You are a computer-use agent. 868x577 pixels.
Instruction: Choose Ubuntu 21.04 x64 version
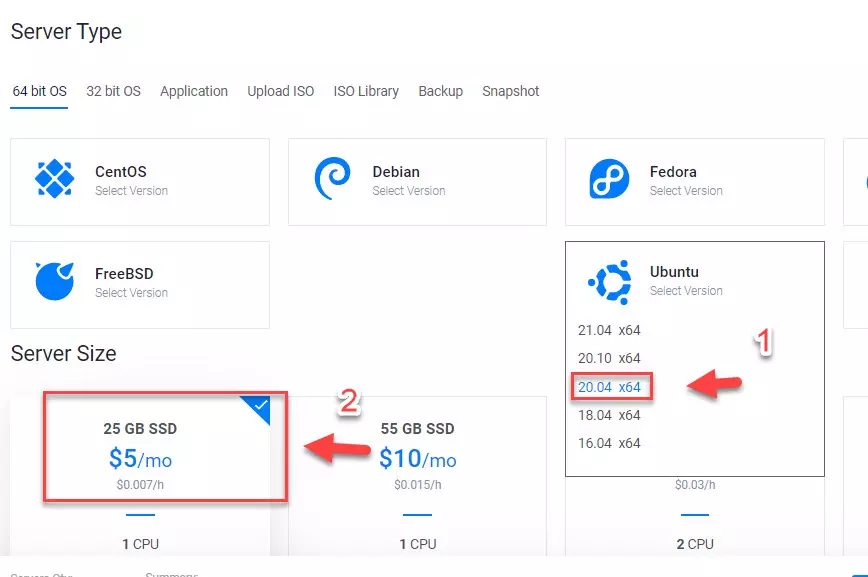609,330
